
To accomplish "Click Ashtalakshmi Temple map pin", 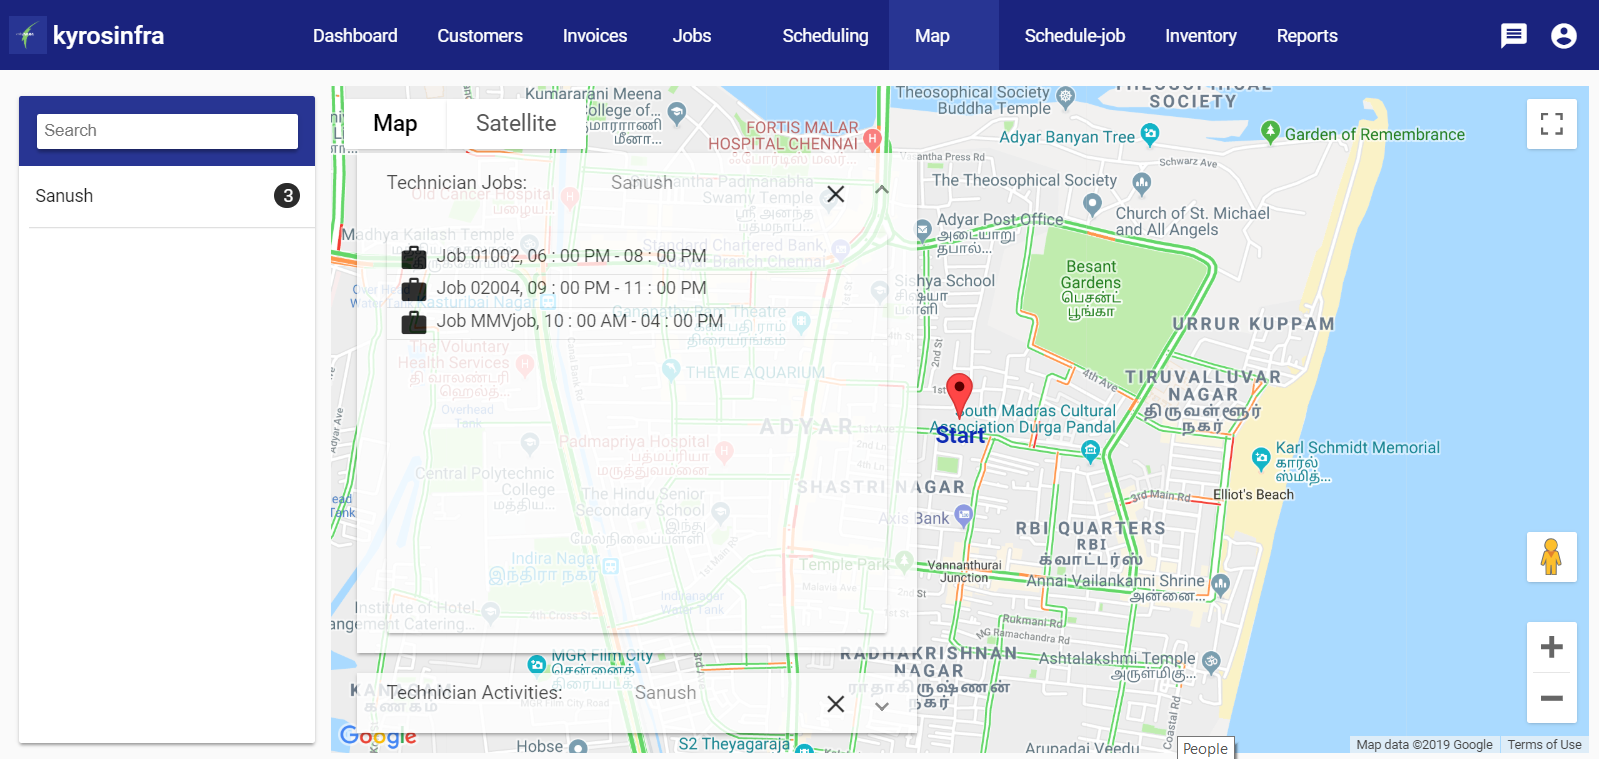I will coord(1211,661).
